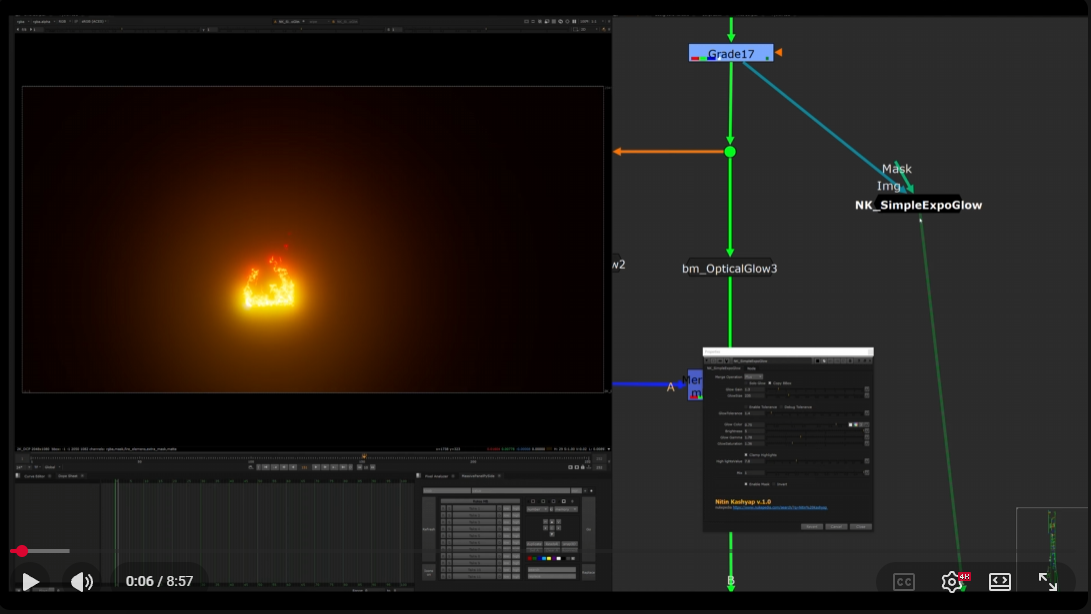The image size is (1091, 614).
Task: Open the Node tab in properties
Action: pos(751,368)
